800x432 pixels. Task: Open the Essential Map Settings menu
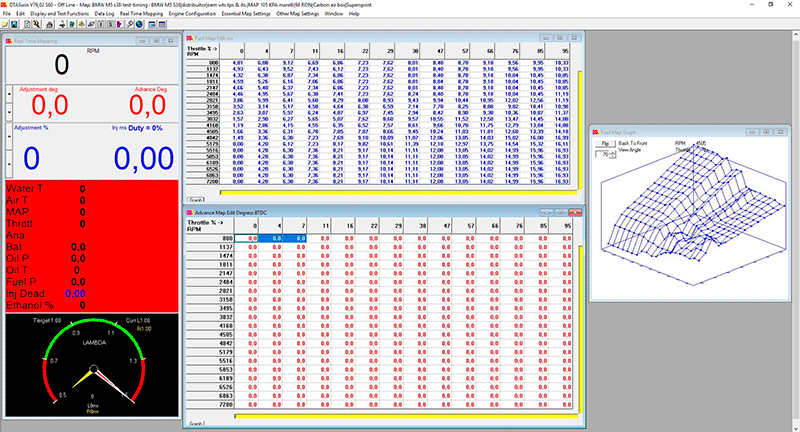click(x=246, y=14)
